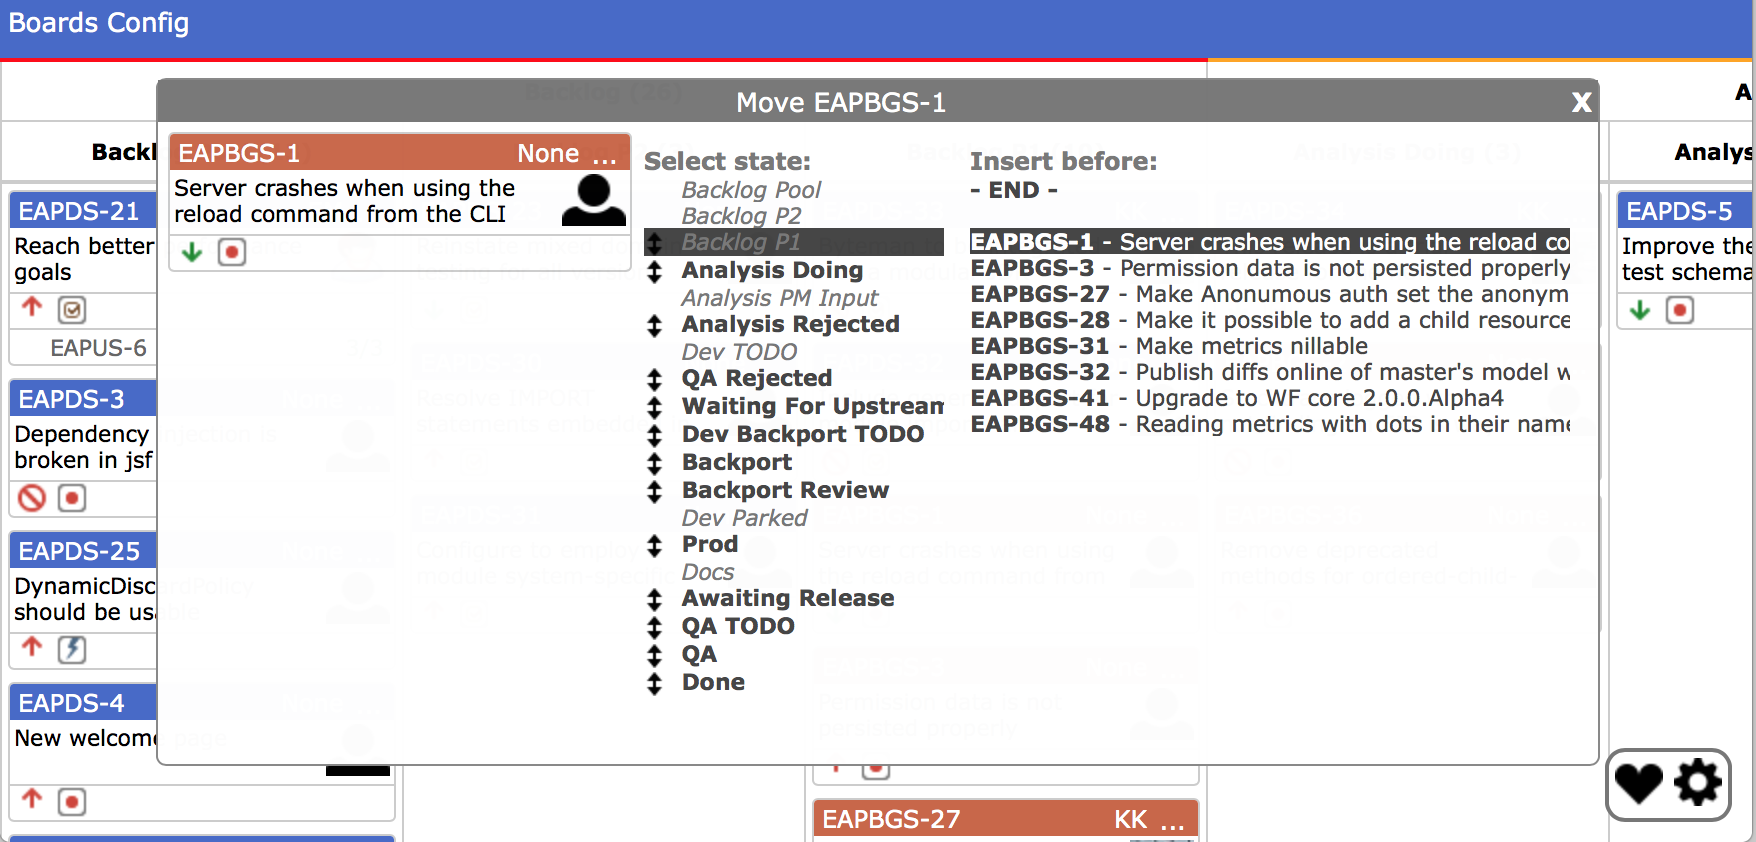Insert before EAPBGS-3 Permission data entry
The height and width of the screenshot is (842, 1756).
pos(1270,268)
